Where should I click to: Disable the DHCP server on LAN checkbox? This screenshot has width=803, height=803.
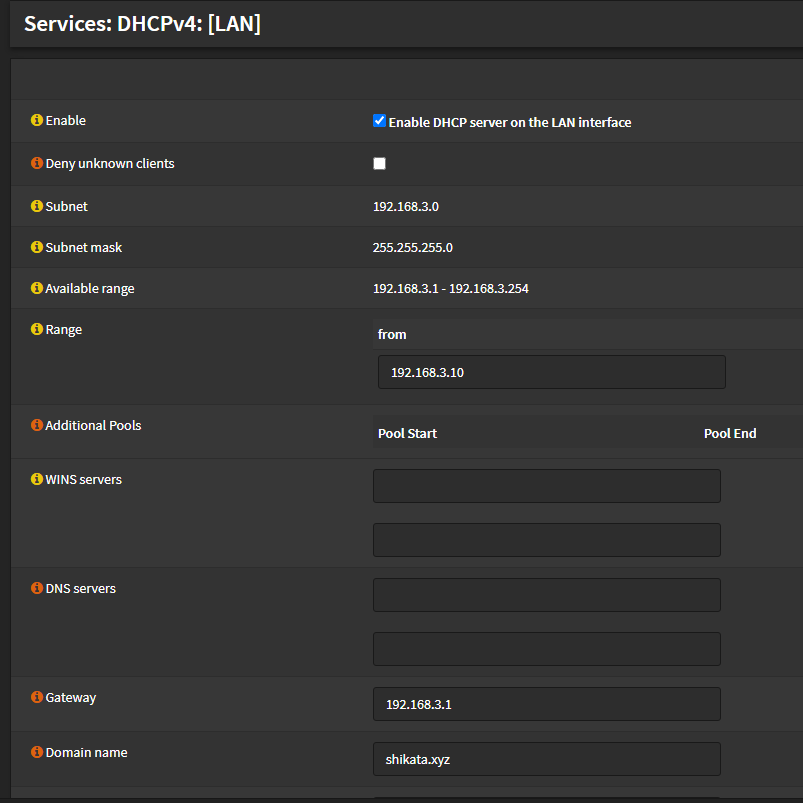(379, 120)
